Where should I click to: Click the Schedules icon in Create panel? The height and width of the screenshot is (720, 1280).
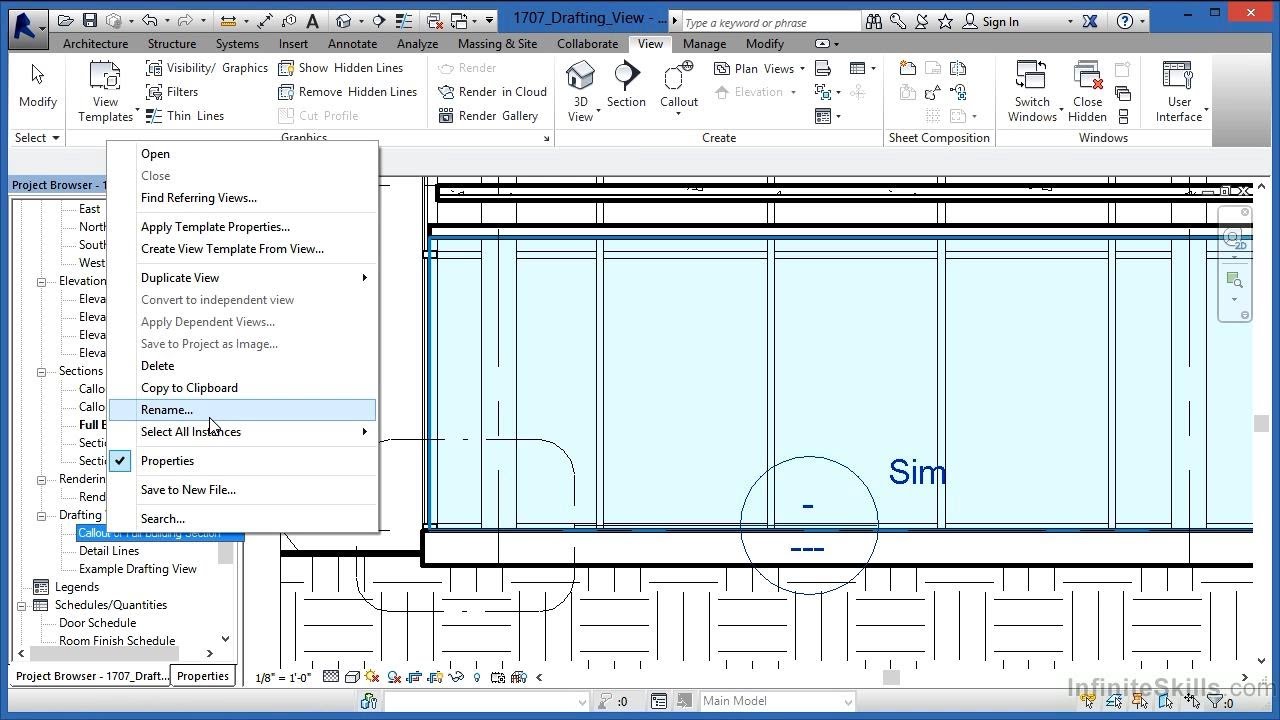pos(858,68)
